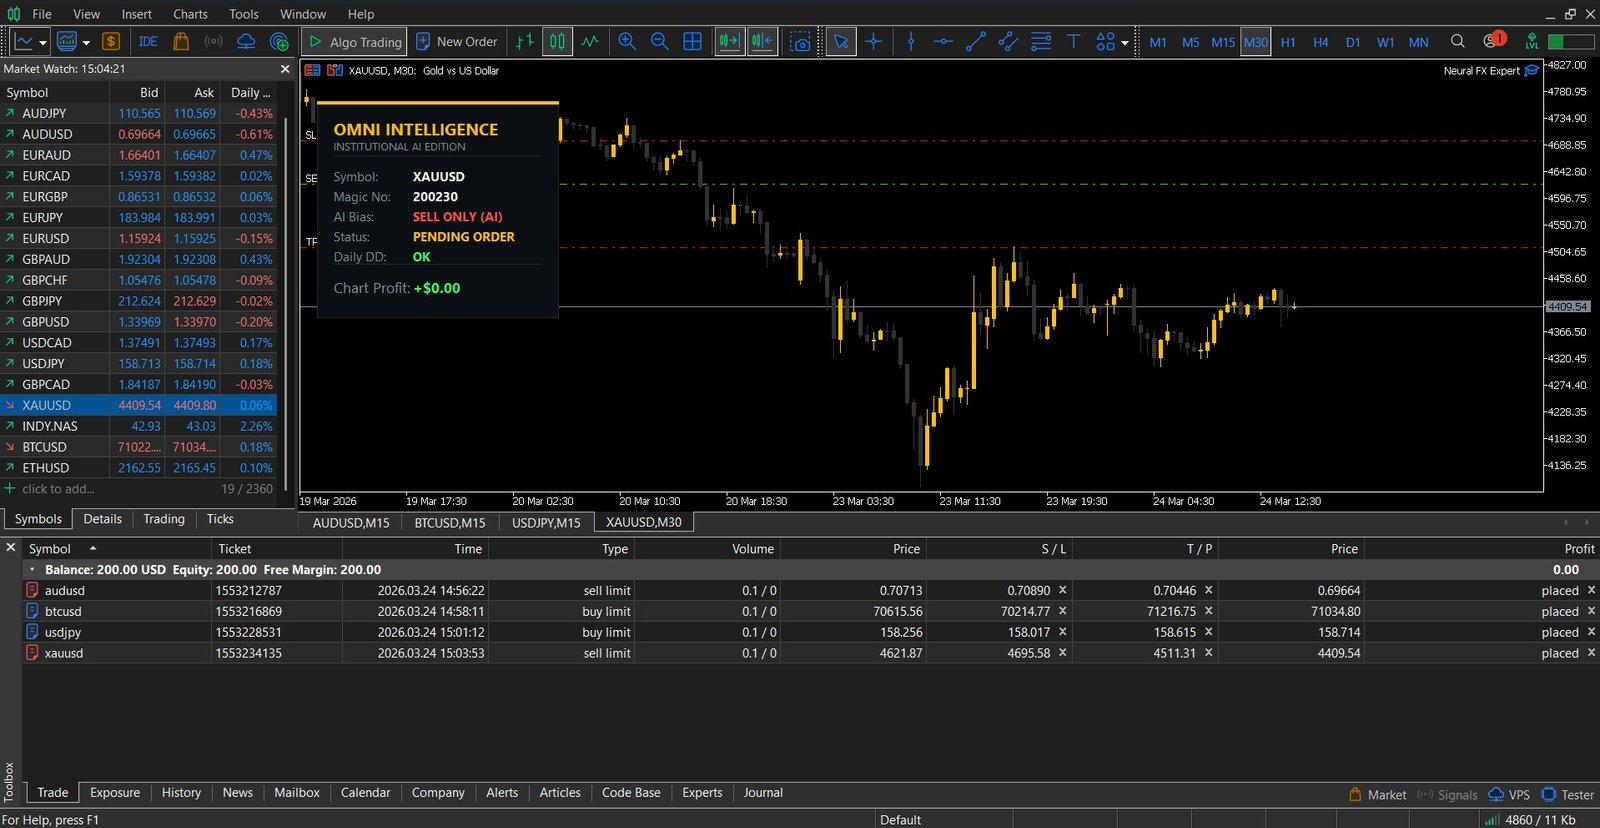Open the search magnifier icon

[1458, 42]
